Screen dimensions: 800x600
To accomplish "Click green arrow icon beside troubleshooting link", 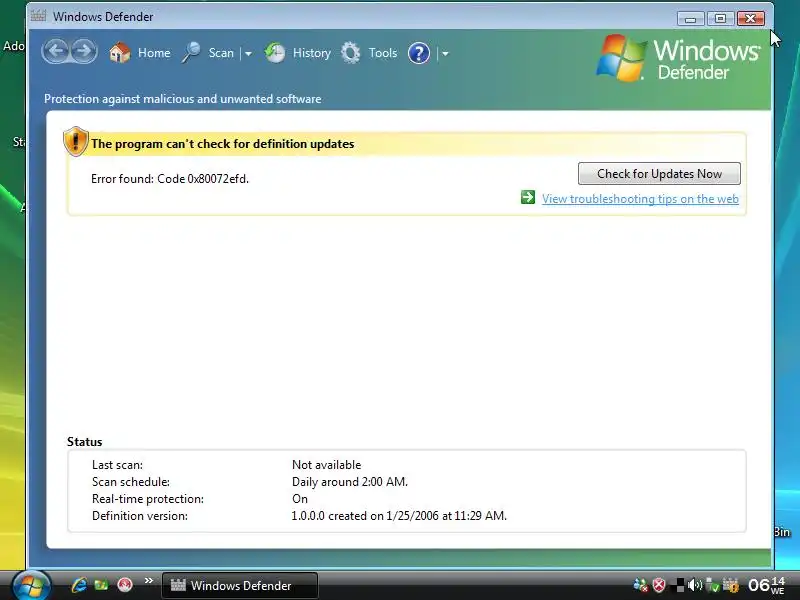I will [x=528, y=197].
